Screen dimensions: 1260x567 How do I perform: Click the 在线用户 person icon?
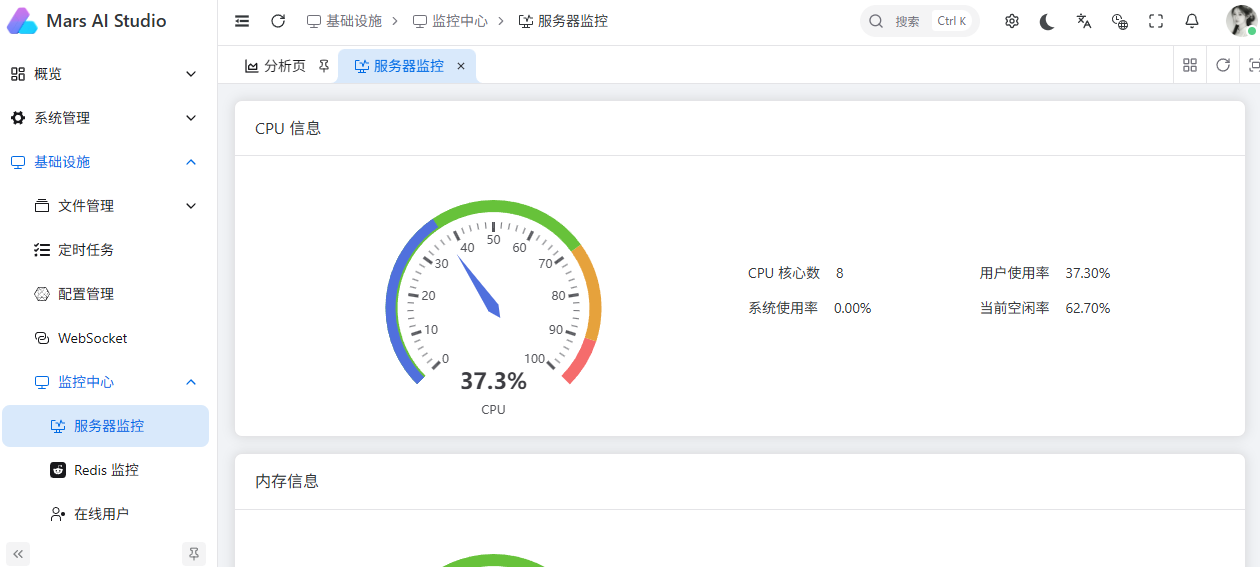click(58, 514)
